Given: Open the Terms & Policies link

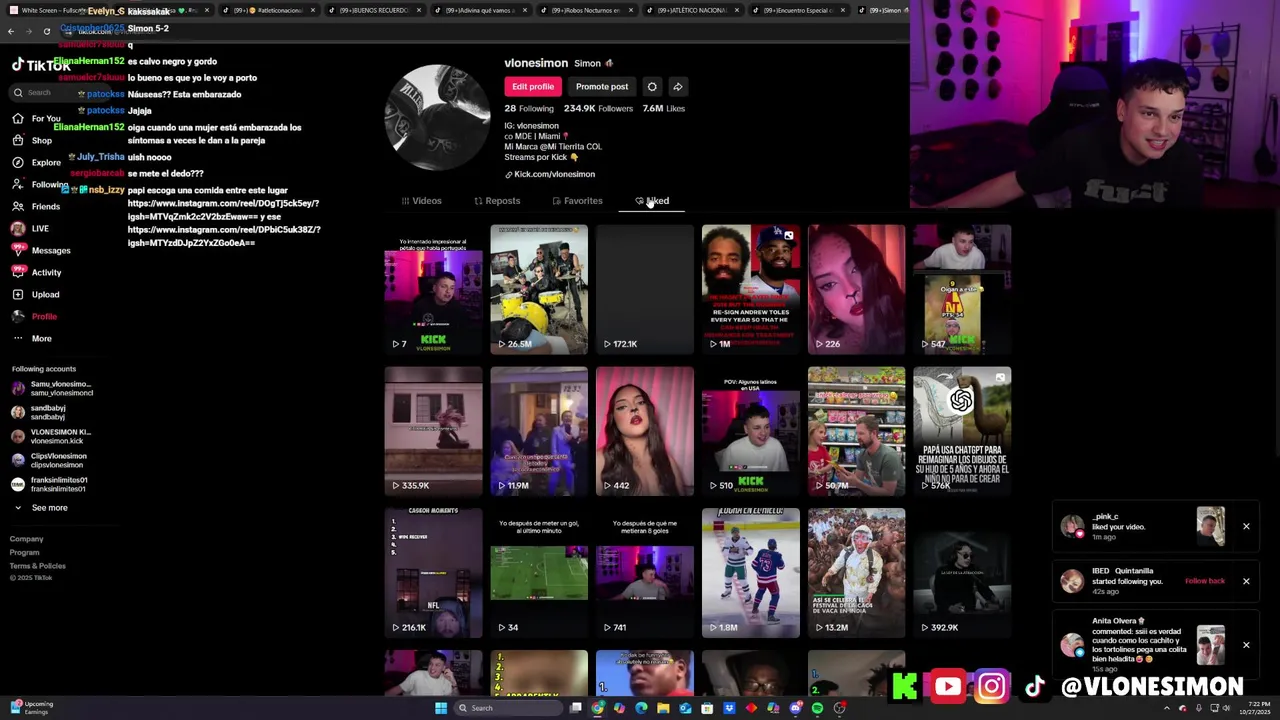Looking at the screenshot, I should pyautogui.click(x=38, y=566).
